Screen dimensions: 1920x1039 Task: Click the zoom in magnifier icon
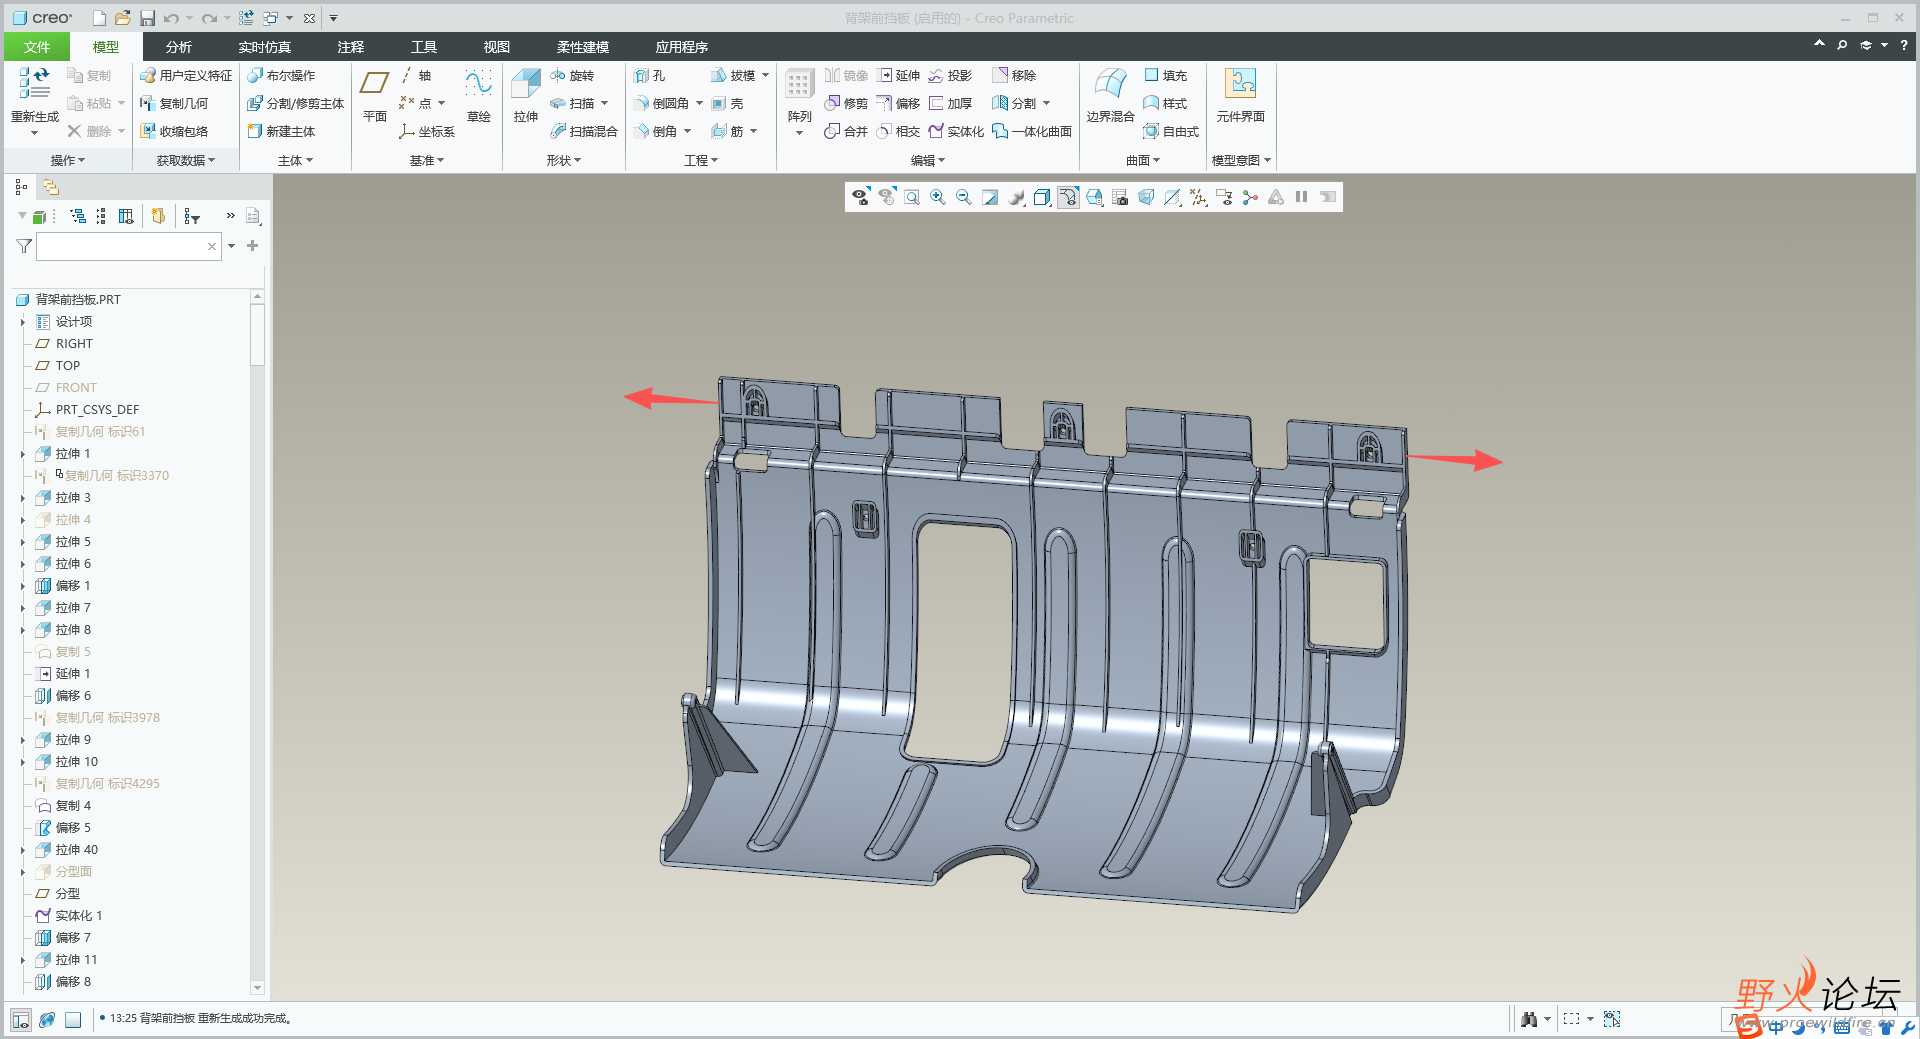[938, 197]
